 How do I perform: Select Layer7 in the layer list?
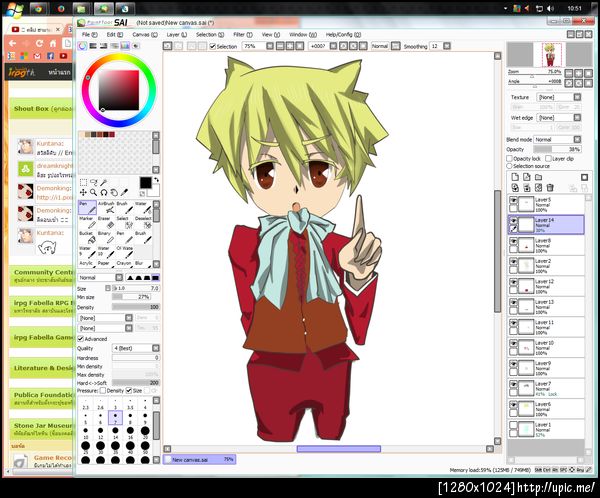546,389
